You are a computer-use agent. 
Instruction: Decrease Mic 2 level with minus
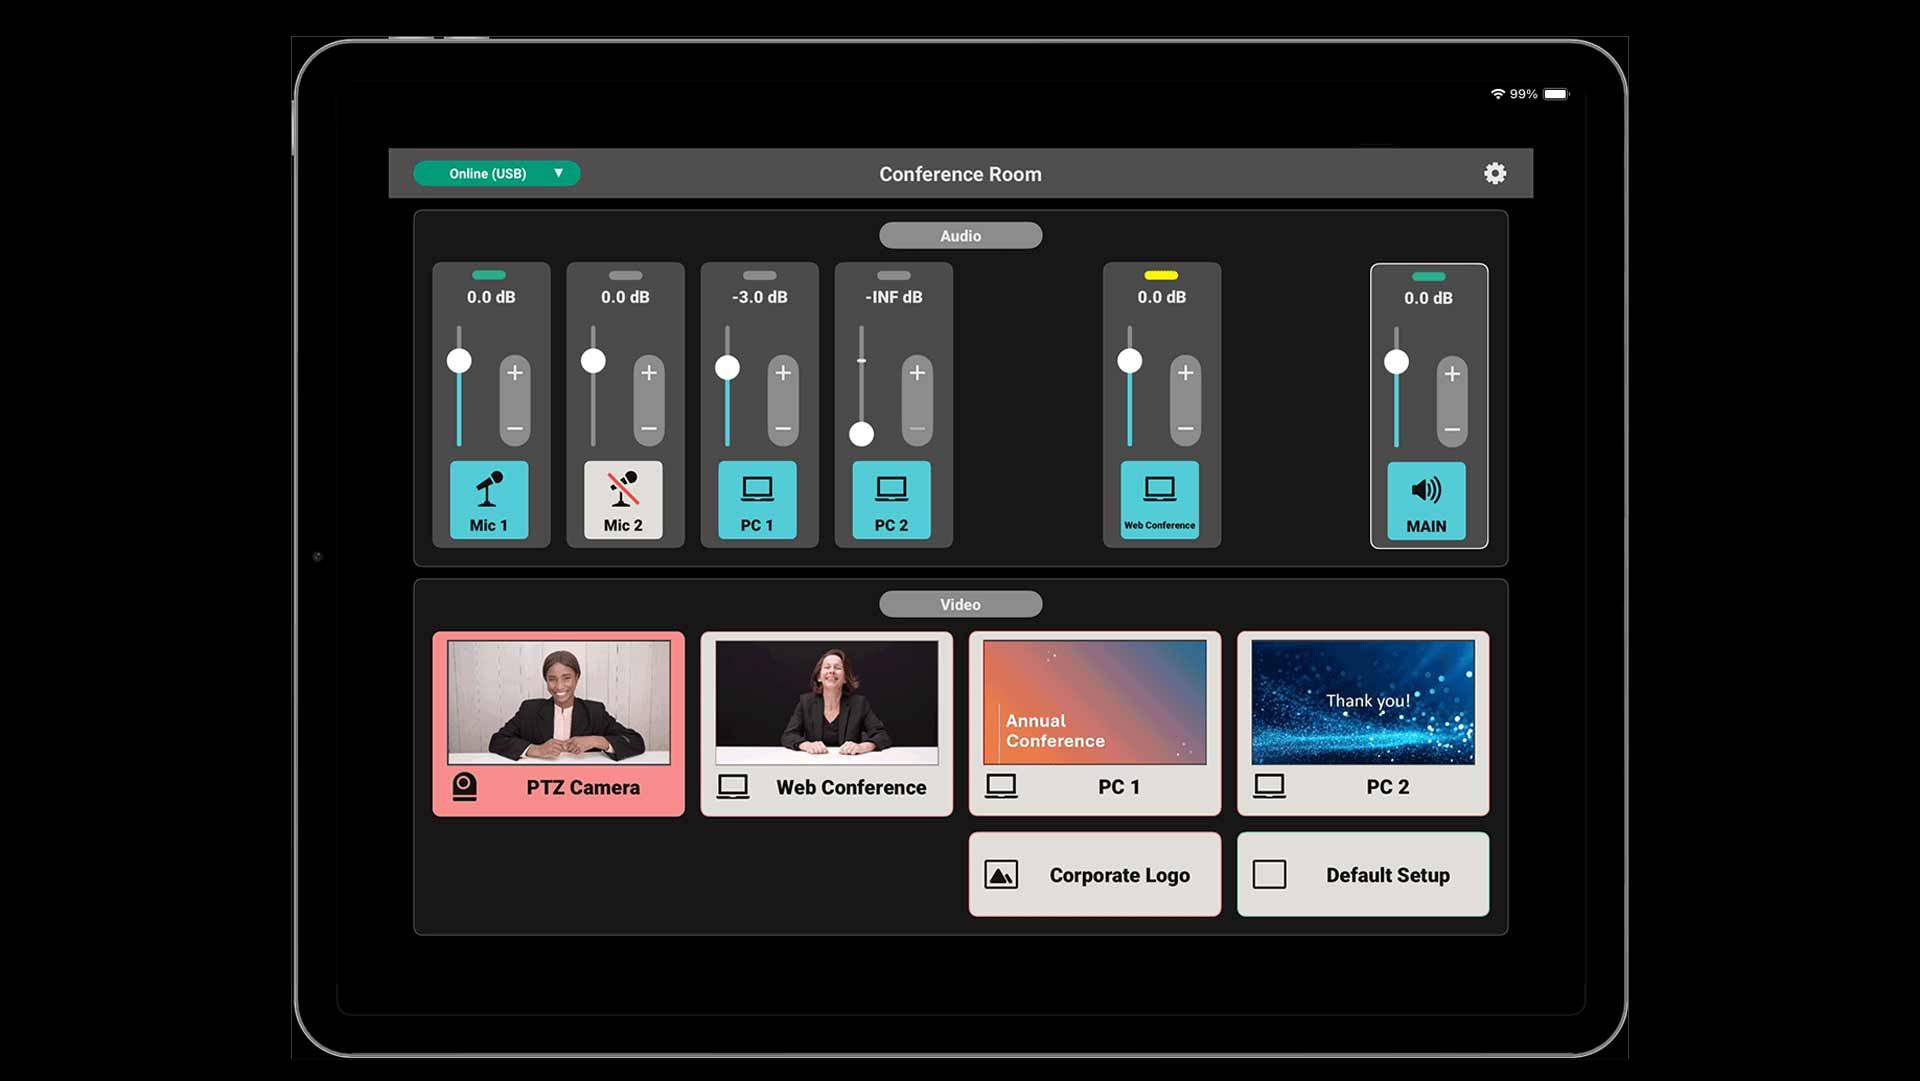(649, 428)
